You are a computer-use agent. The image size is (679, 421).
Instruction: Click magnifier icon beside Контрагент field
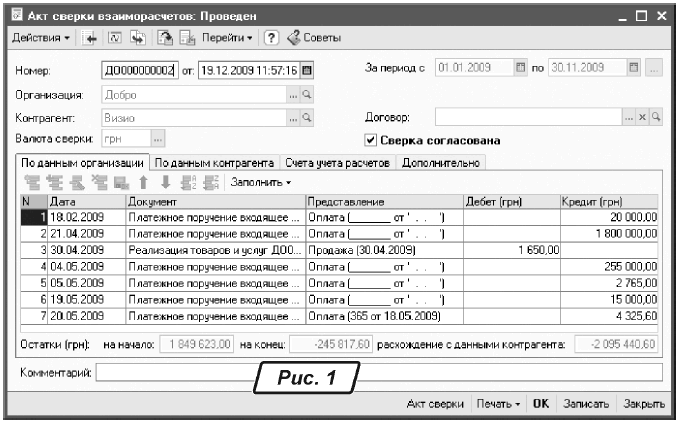click(307, 117)
